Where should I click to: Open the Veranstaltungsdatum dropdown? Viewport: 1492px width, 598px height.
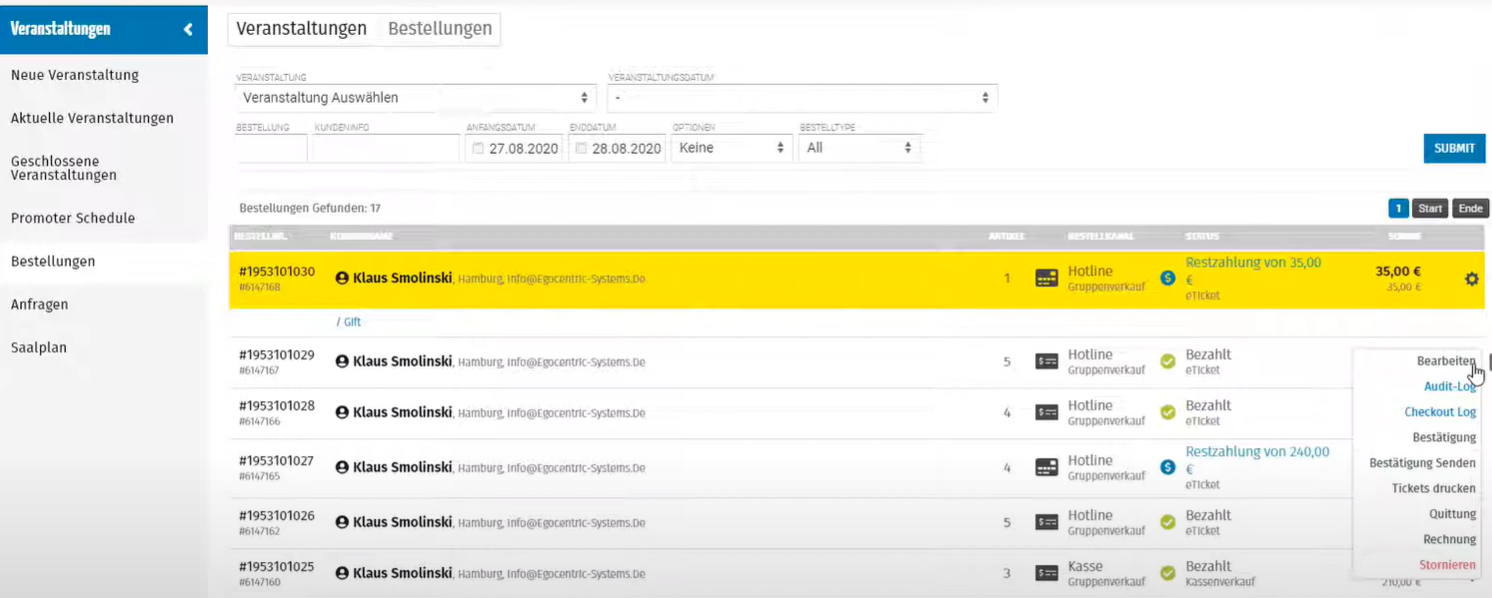pyautogui.click(x=802, y=98)
